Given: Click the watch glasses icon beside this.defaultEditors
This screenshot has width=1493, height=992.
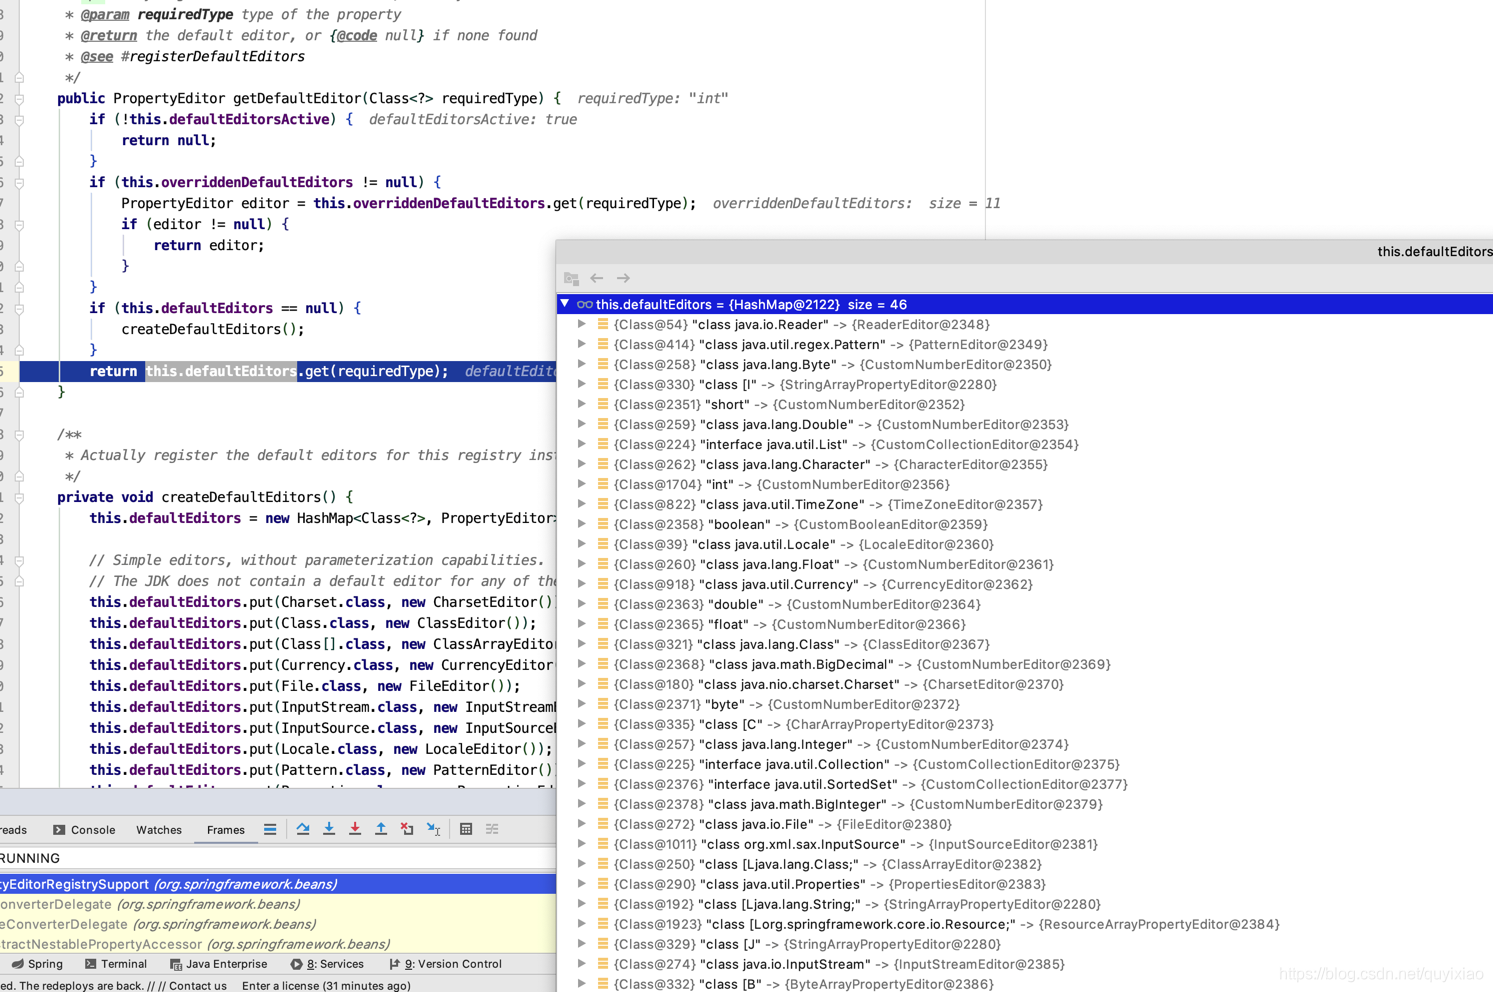Looking at the screenshot, I should click(x=585, y=304).
